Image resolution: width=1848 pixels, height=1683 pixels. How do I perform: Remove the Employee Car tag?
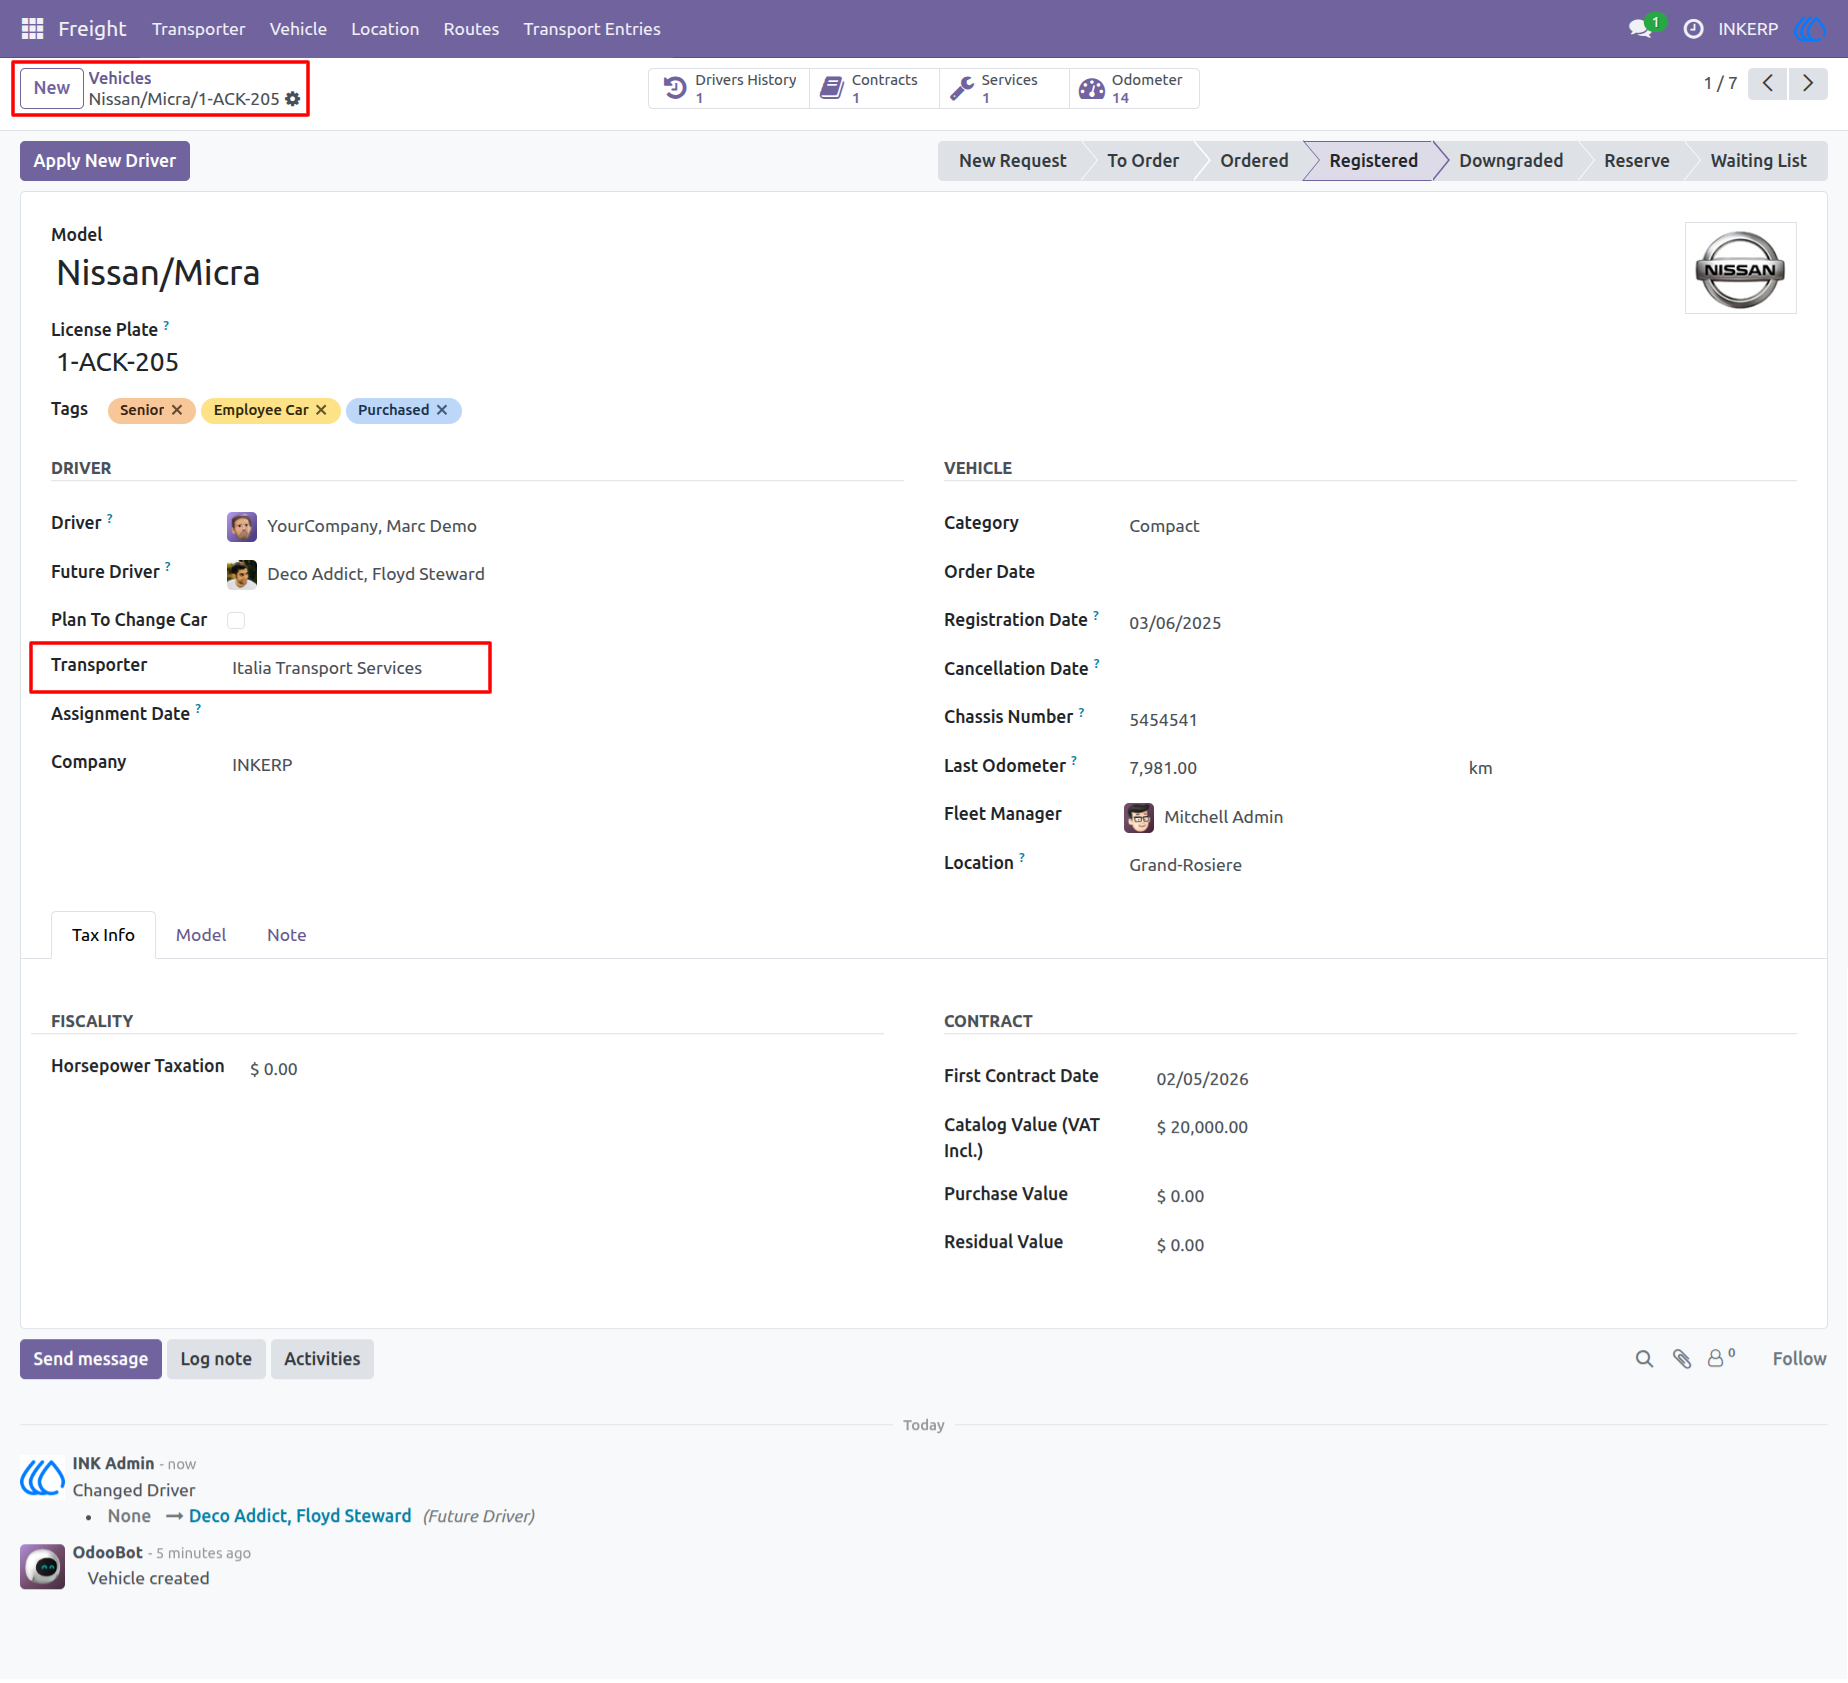321,410
